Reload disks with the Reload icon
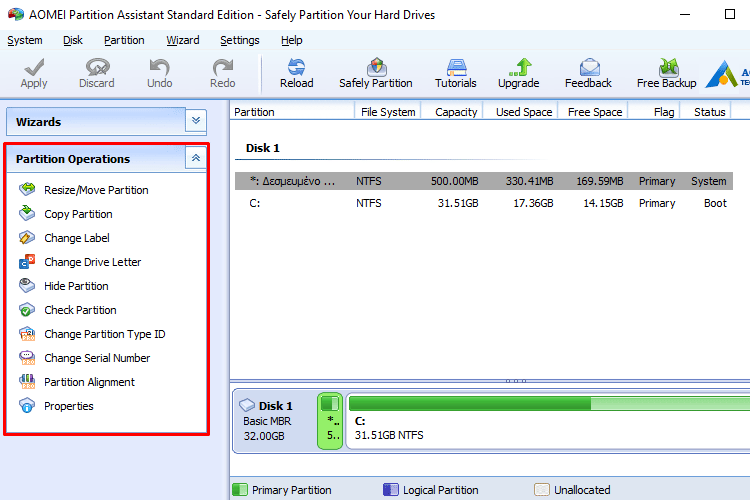 [x=296, y=67]
